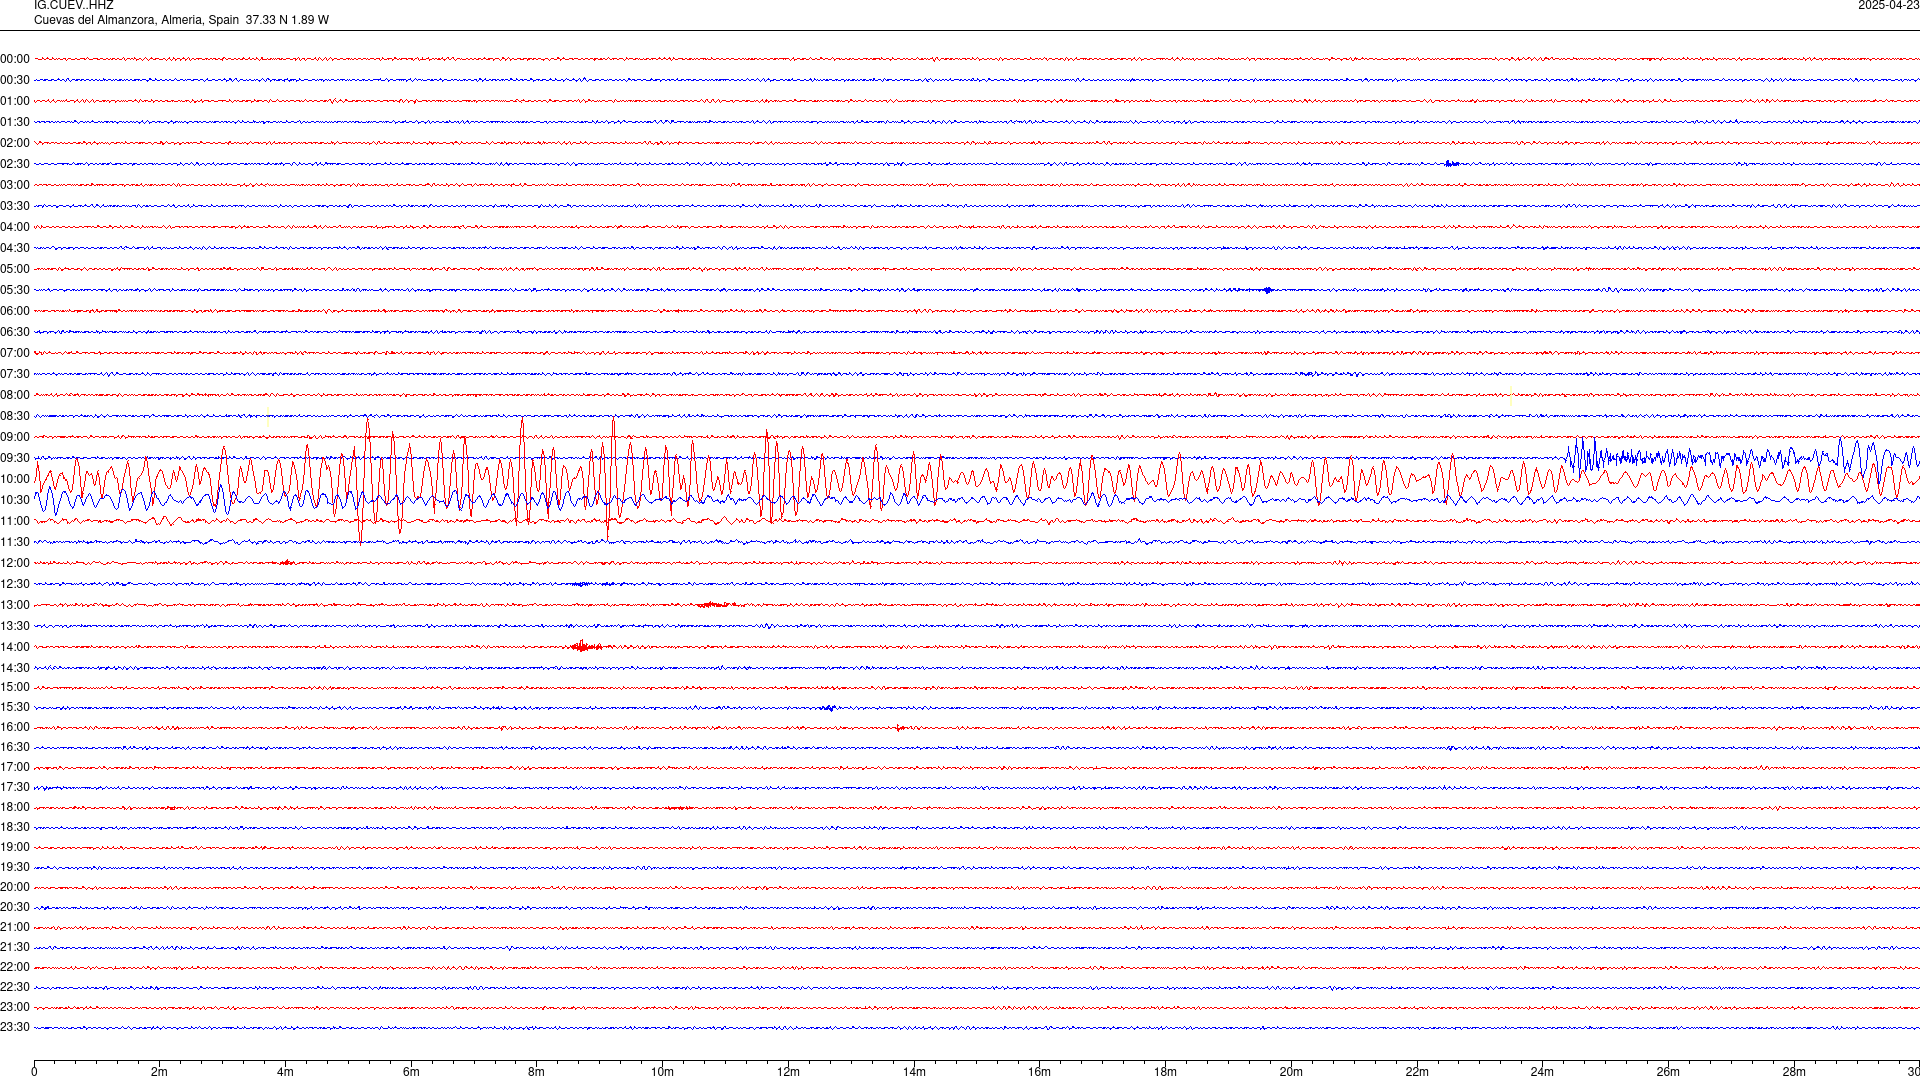Screen dimensions: 1920x1080
Task: Click the station code IG.CUEV..HHZ
Action: pos(74,6)
